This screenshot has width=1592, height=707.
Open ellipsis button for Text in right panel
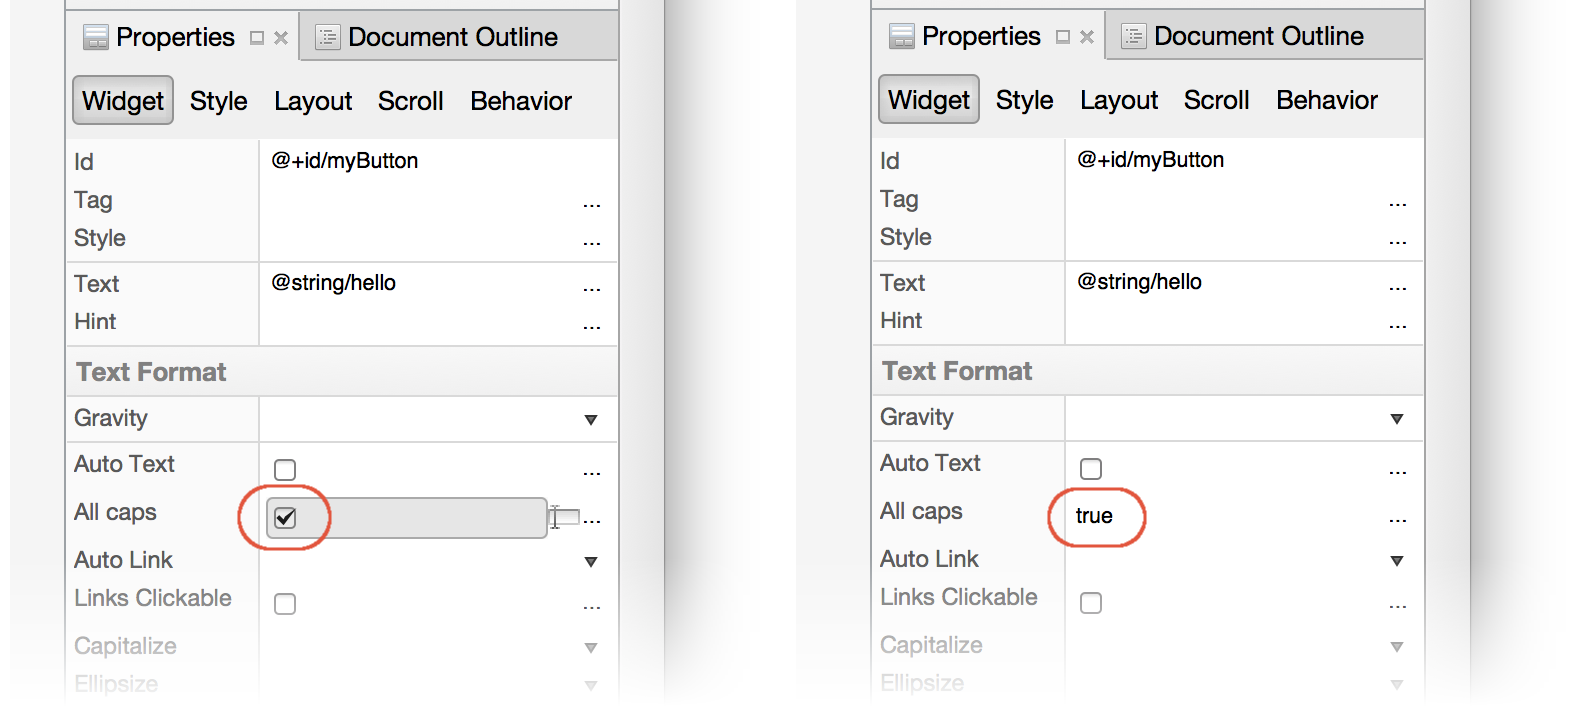(1398, 288)
